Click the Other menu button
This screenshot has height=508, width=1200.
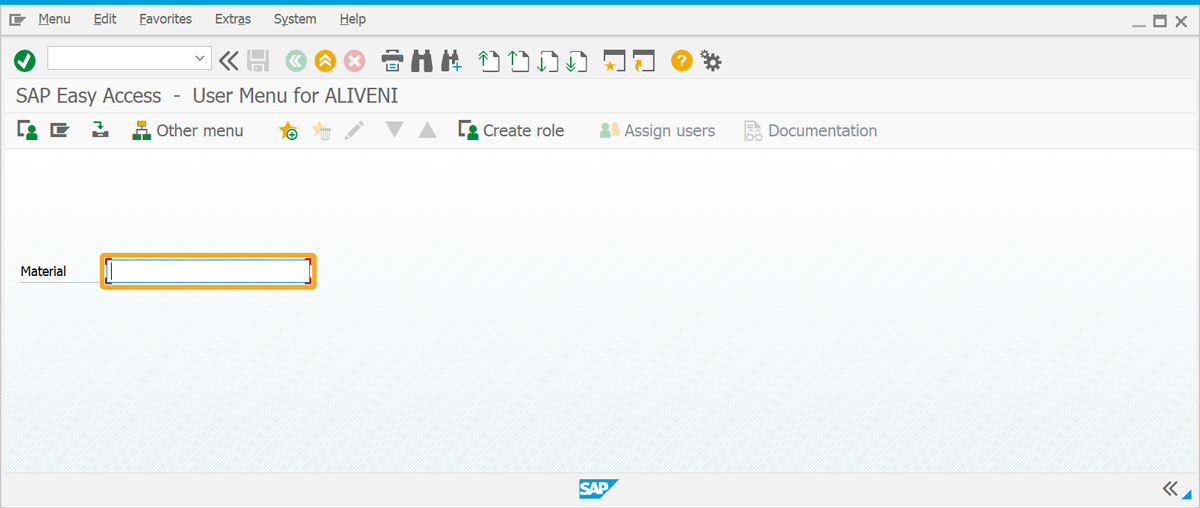188,130
